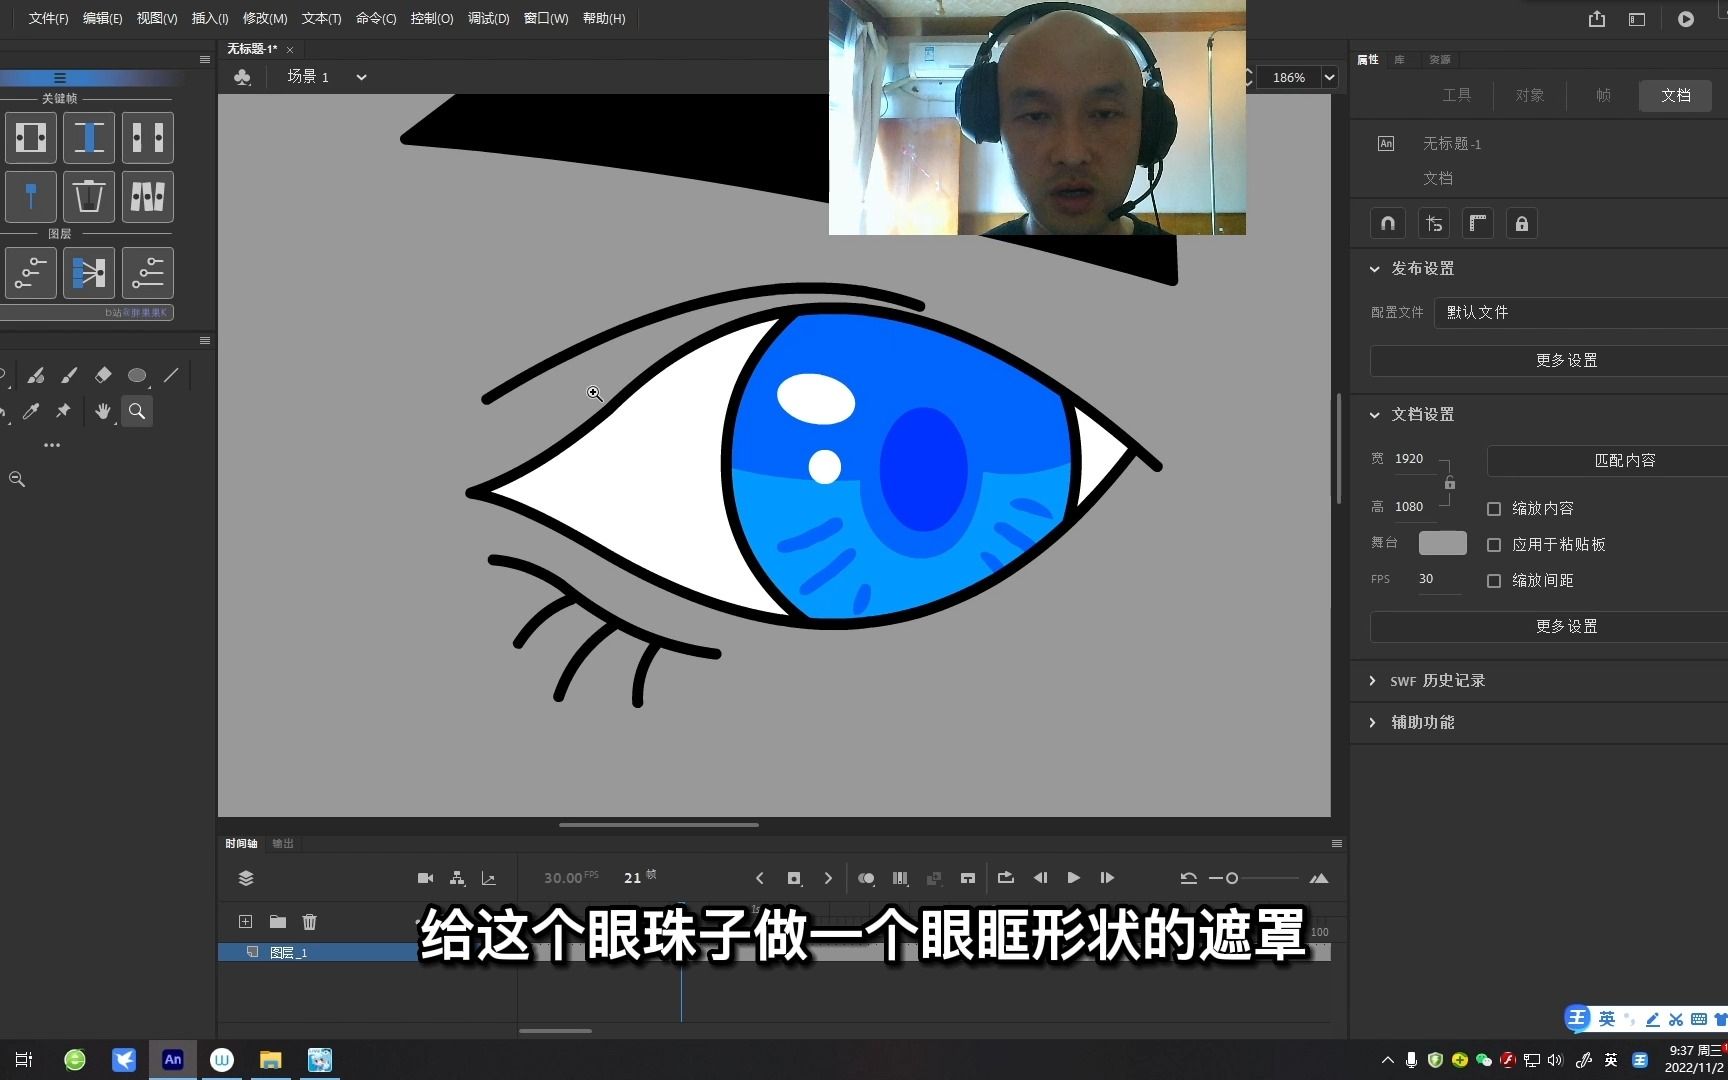Toggle snapping magnet in properties

[x=1388, y=224]
